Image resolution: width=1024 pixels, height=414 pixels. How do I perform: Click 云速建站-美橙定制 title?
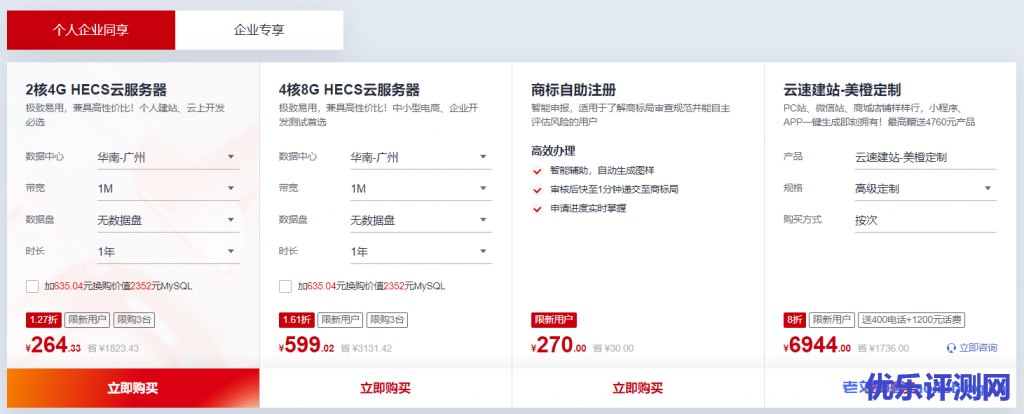842,90
